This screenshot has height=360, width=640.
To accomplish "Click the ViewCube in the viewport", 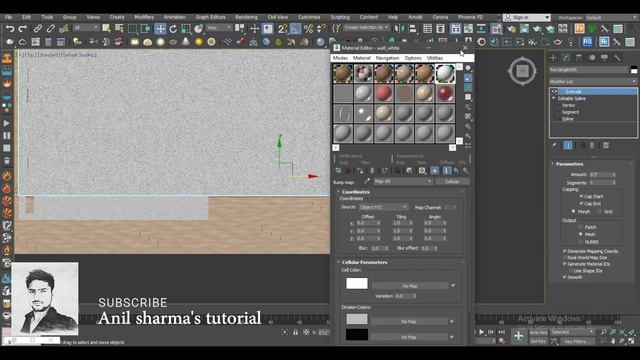I will (522, 71).
